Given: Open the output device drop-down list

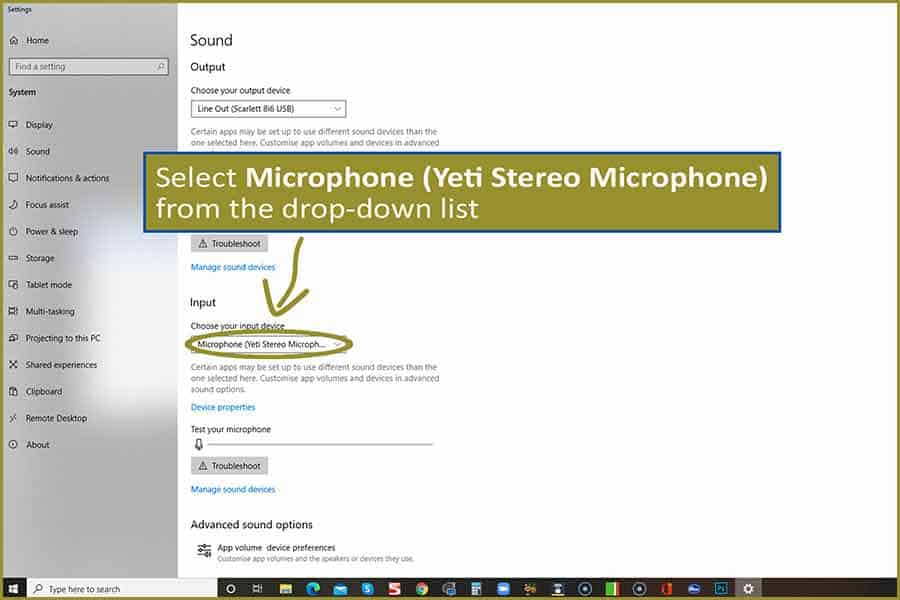Looking at the screenshot, I should coord(268,109).
